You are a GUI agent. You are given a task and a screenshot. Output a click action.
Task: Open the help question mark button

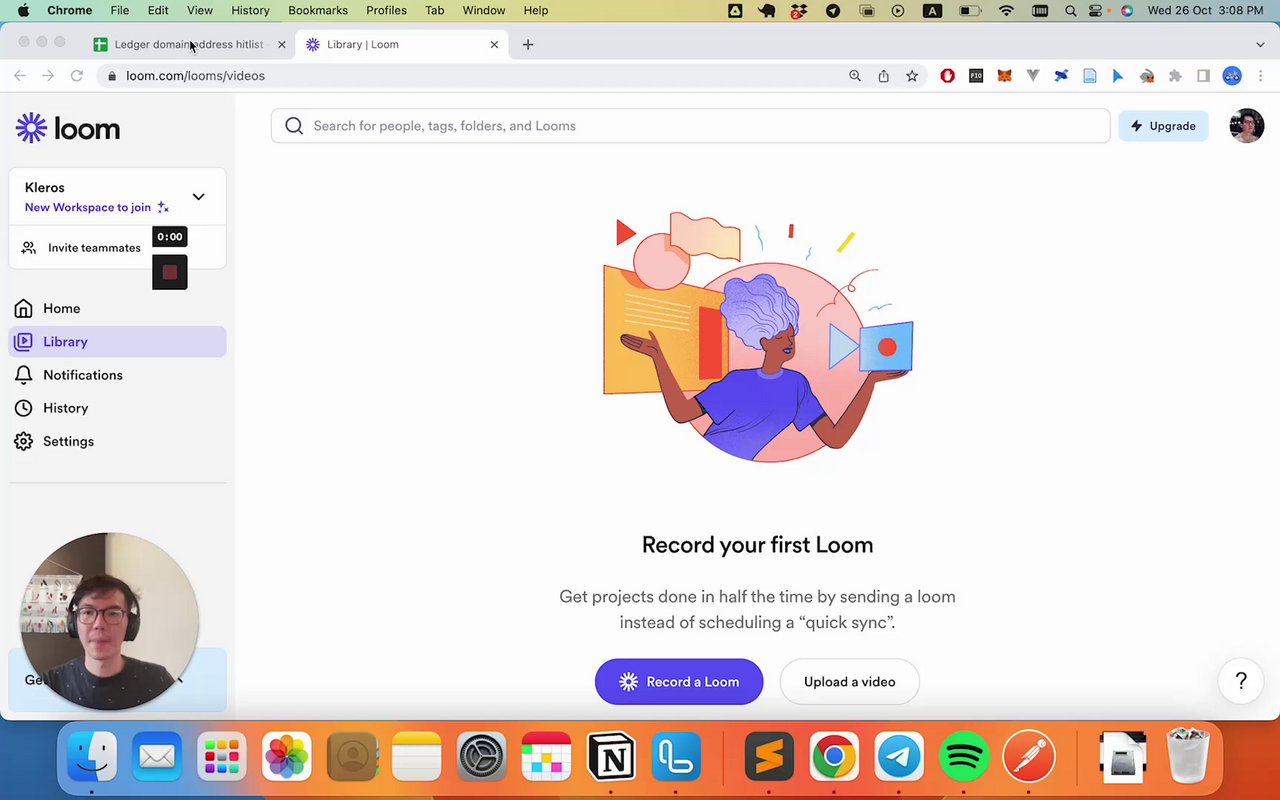coord(1241,681)
